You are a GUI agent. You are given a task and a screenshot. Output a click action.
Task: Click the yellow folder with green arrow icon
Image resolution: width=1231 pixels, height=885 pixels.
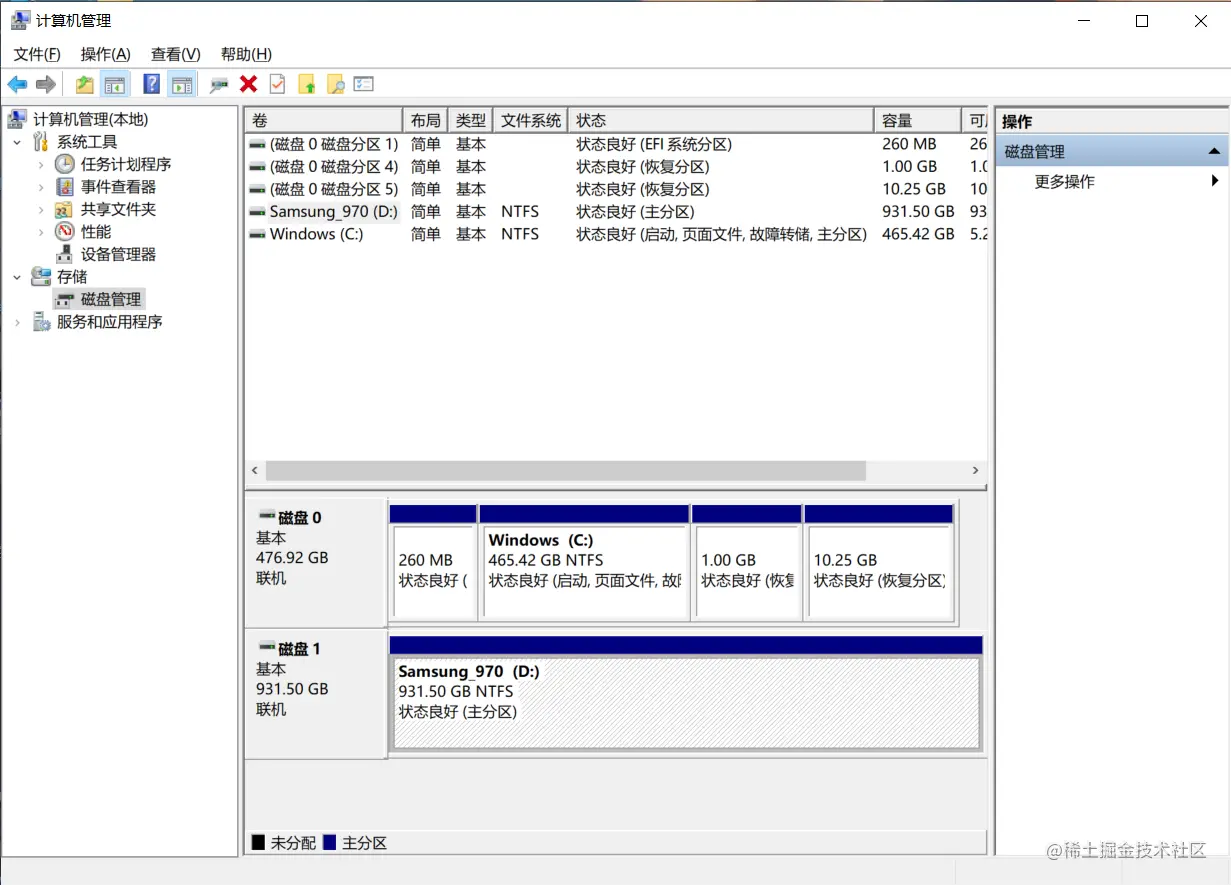[x=307, y=85]
